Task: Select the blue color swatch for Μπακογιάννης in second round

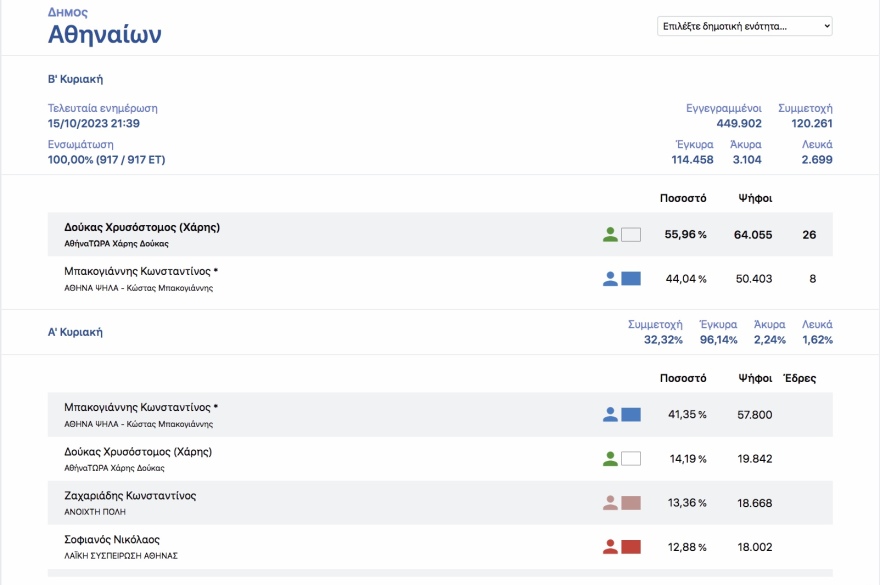Action: point(631,279)
